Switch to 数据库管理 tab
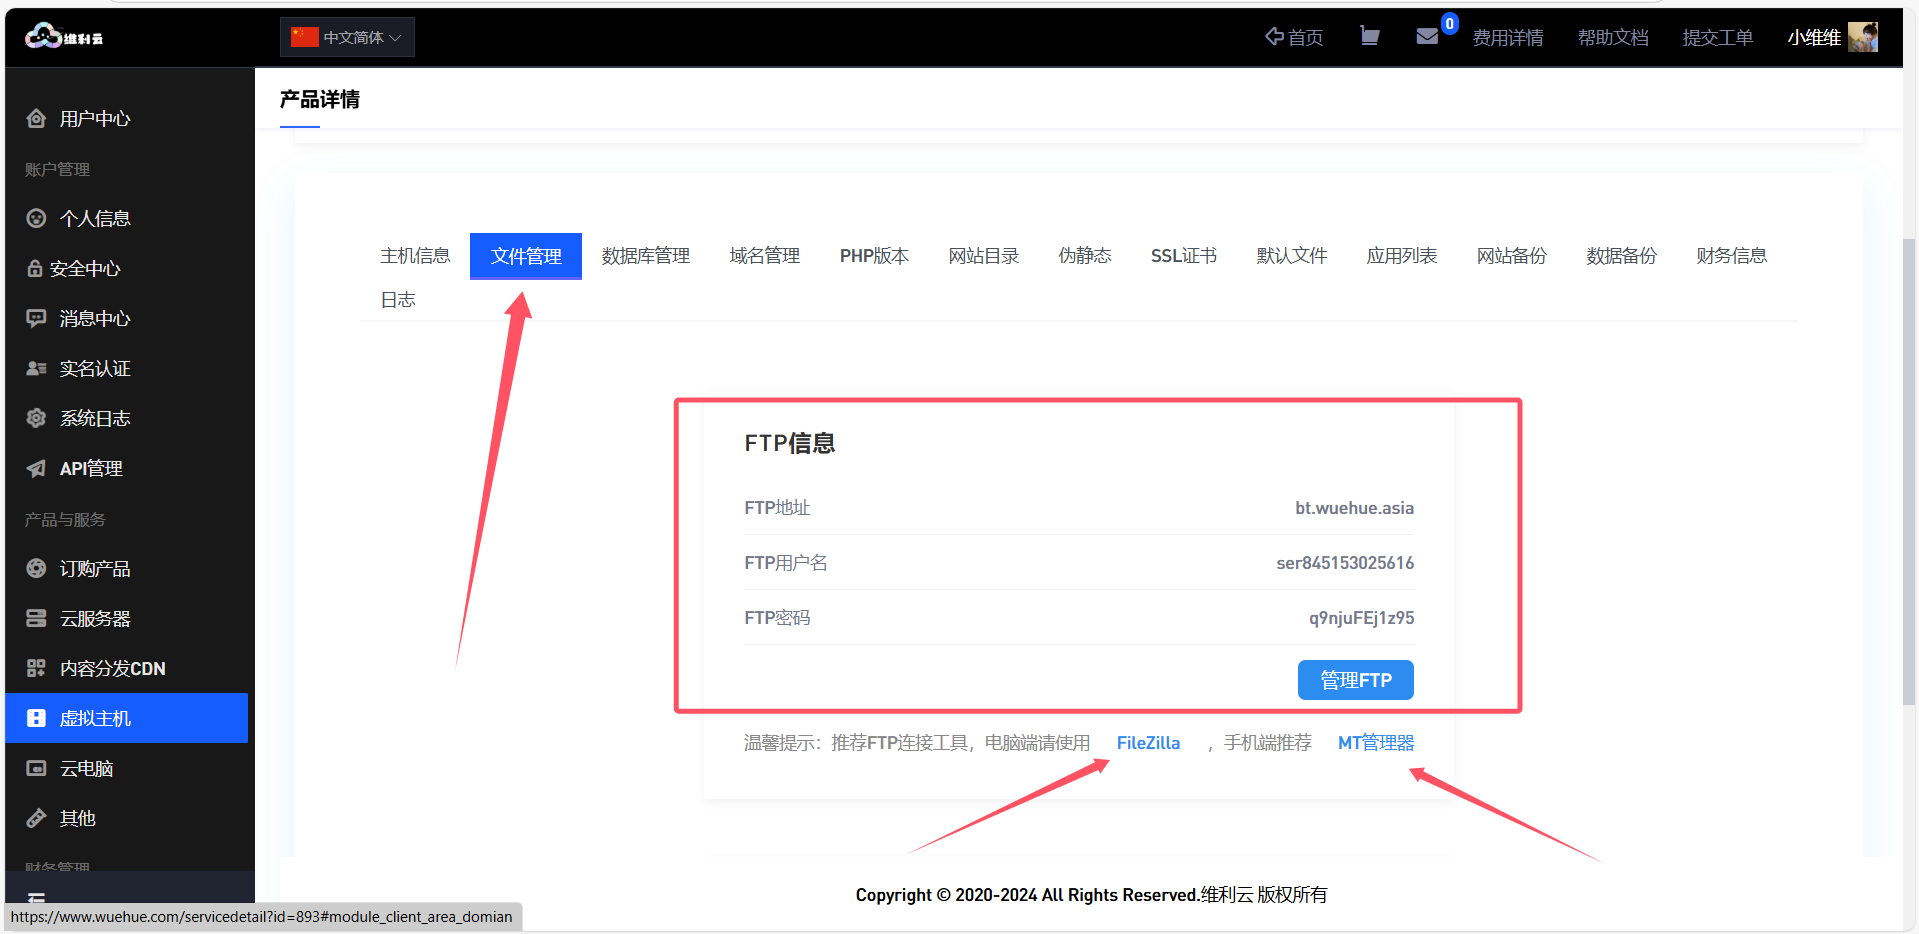Viewport: 1919px width, 934px height. pyautogui.click(x=646, y=256)
